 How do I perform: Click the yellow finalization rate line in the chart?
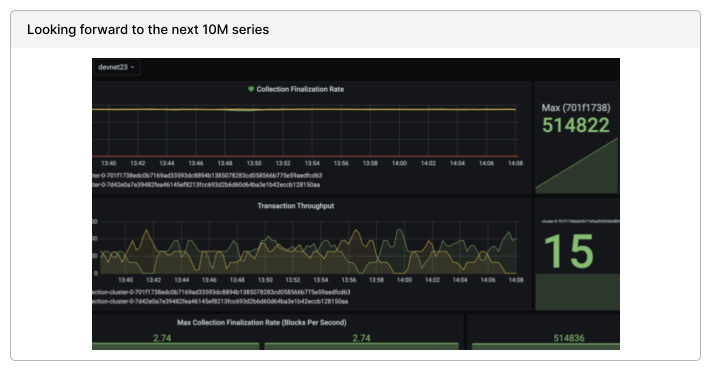coord(304,110)
